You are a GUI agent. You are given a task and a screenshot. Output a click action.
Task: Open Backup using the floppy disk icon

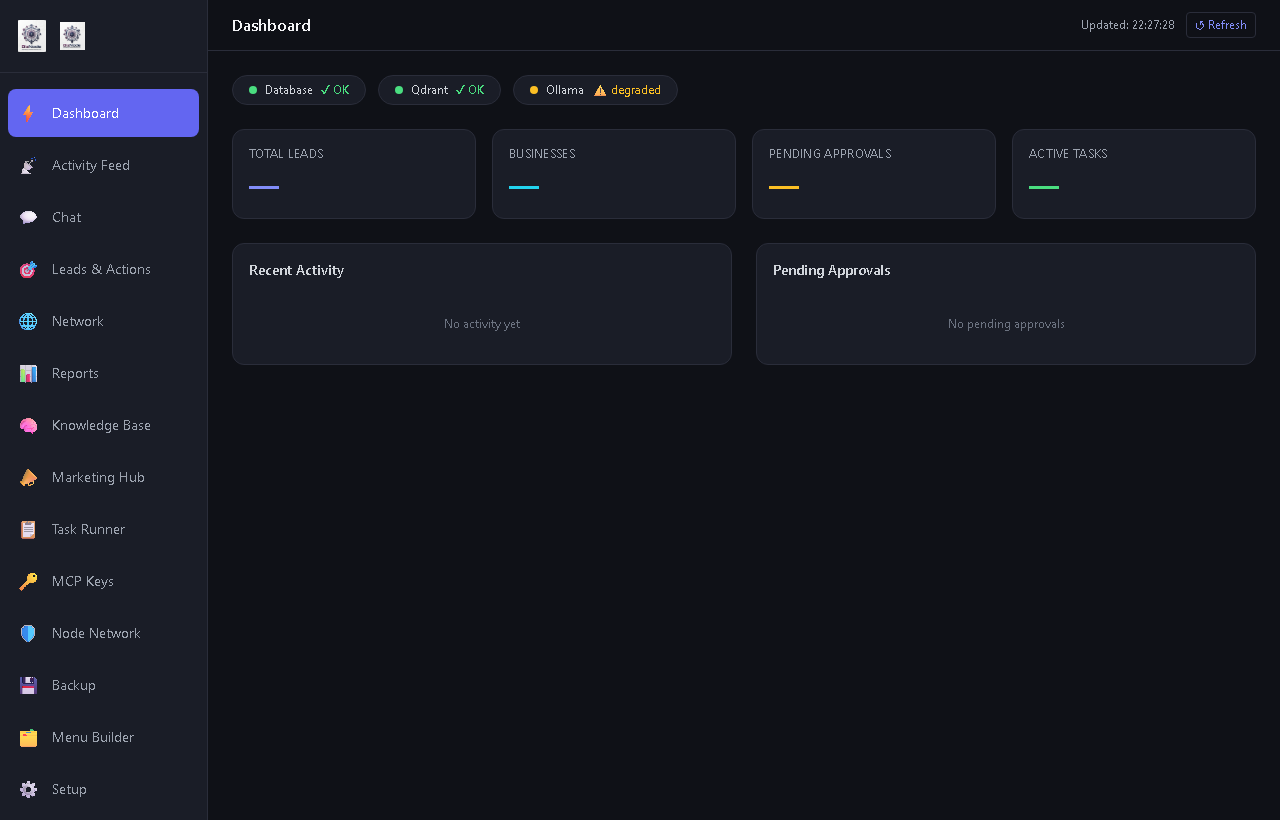[x=29, y=685]
